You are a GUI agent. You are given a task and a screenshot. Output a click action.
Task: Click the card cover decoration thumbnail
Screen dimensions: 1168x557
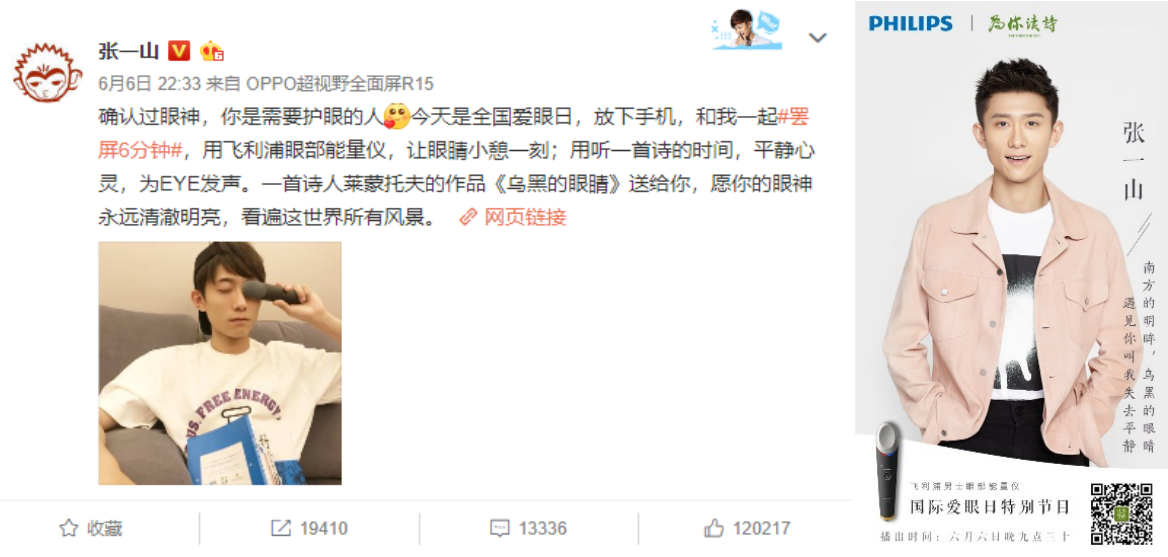[746, 30]
